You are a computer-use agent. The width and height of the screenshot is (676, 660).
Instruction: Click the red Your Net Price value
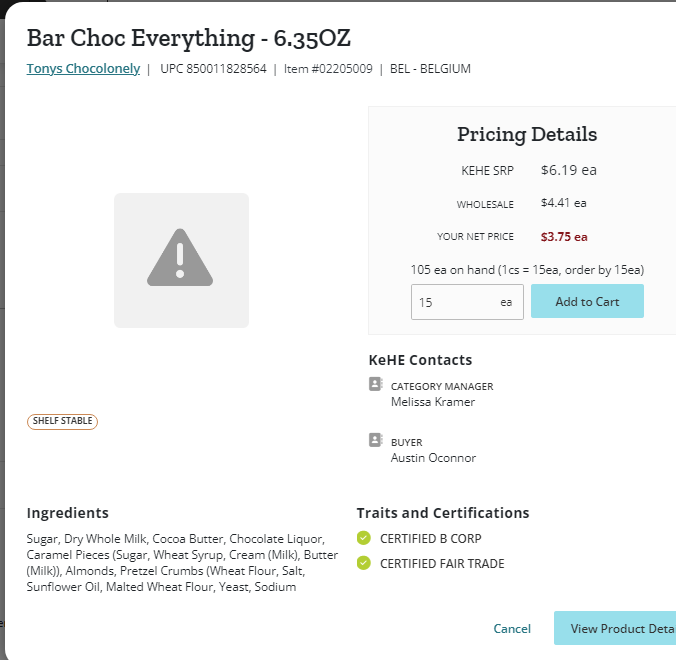[x=564, y=237]
